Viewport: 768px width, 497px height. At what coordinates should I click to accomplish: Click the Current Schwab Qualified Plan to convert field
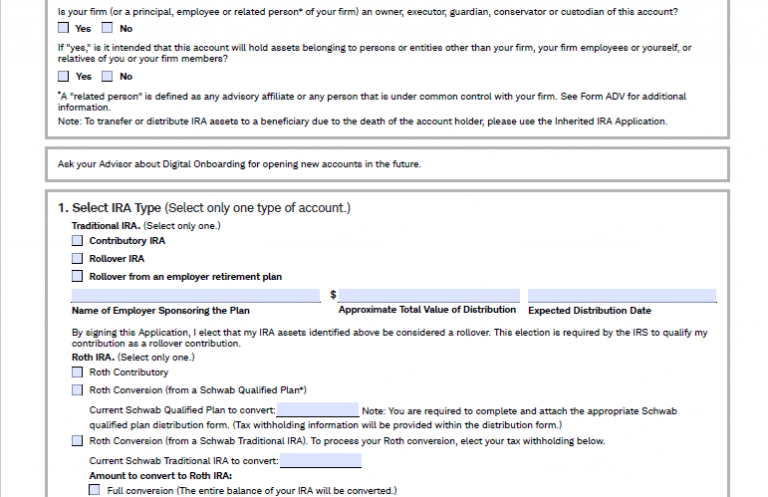click(x=317, y=411)
